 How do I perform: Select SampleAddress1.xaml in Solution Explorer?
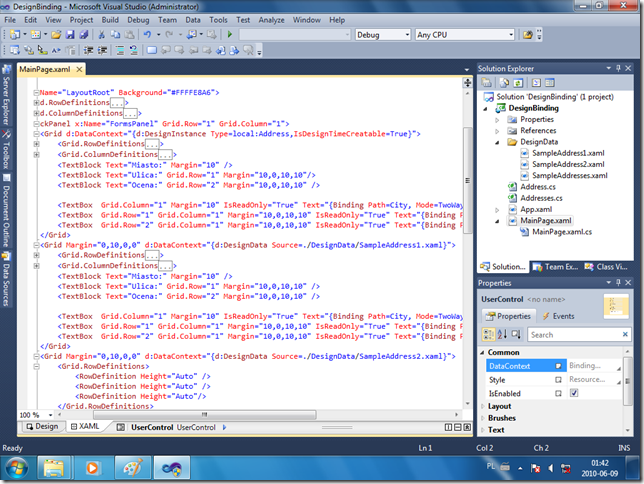[x=568, y=153]
